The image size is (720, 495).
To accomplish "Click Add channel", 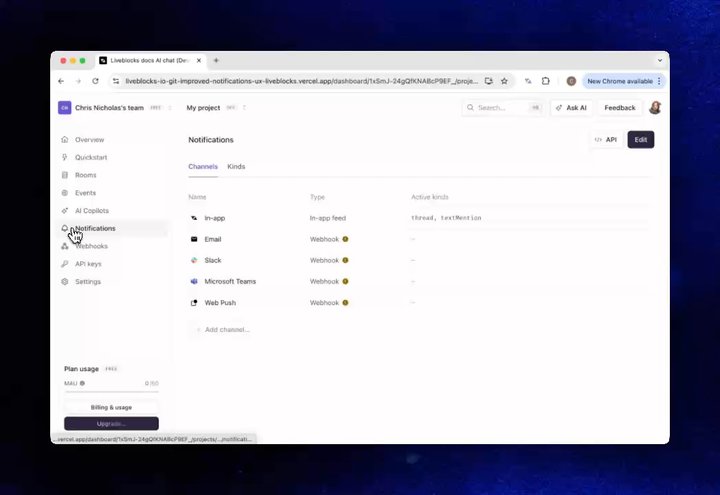I will coord(223,330).
